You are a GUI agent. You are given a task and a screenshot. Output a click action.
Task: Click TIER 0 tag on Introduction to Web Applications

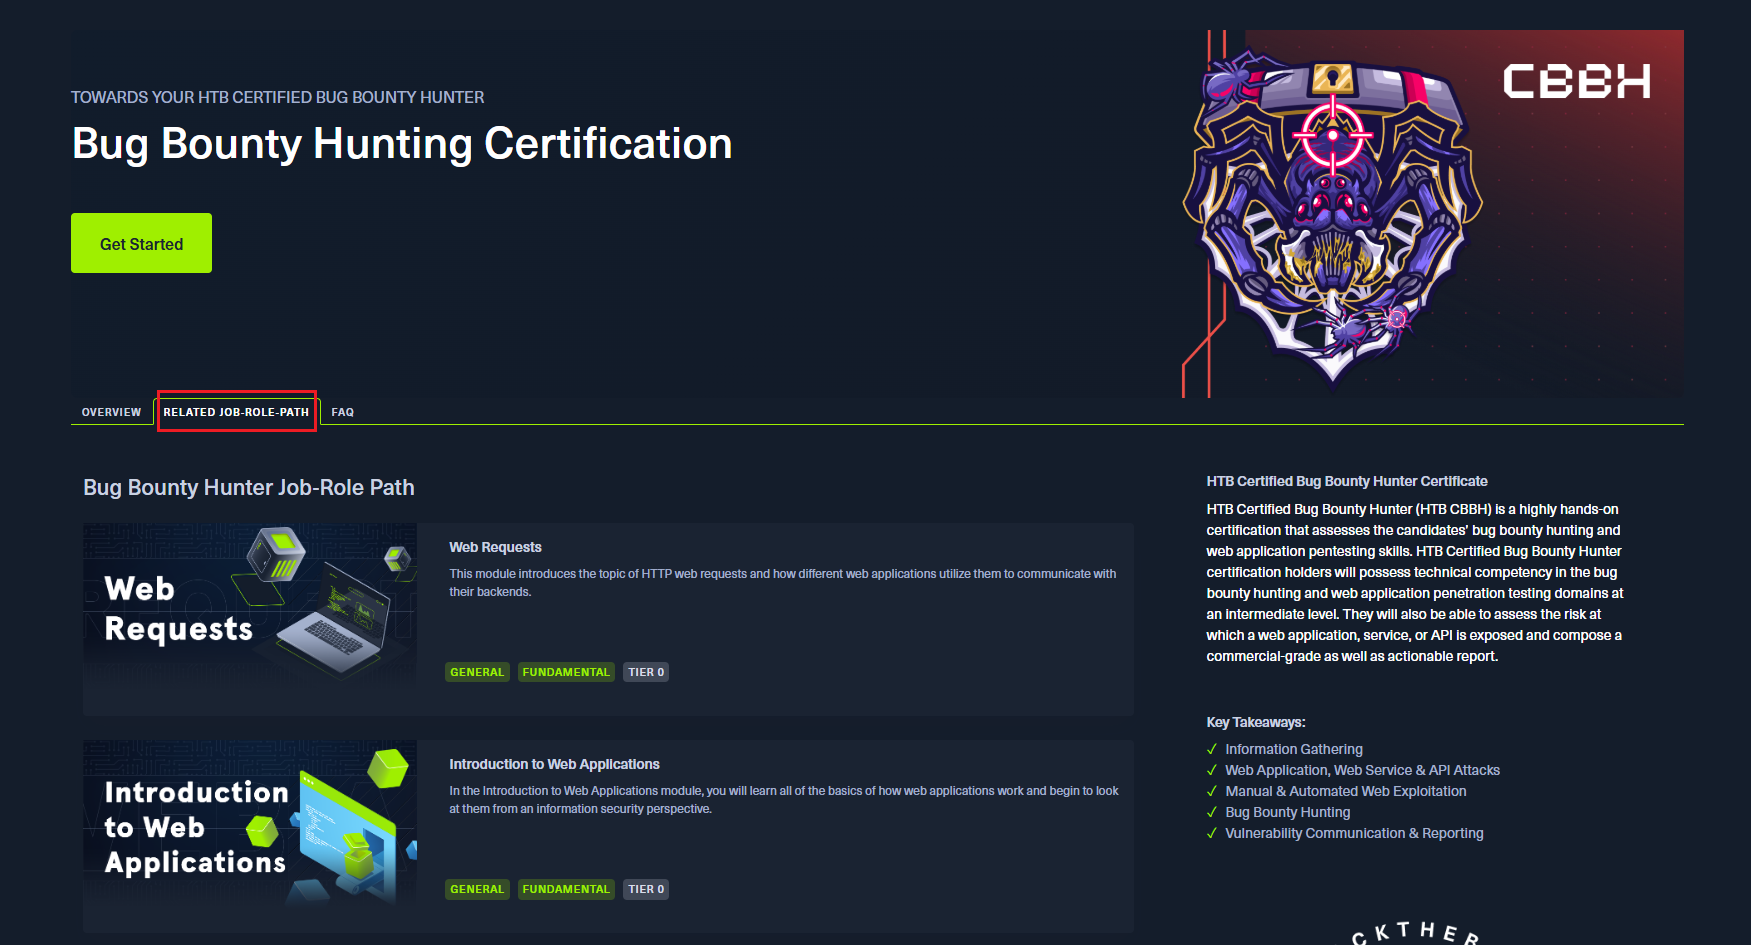click(x=646, y=889)
